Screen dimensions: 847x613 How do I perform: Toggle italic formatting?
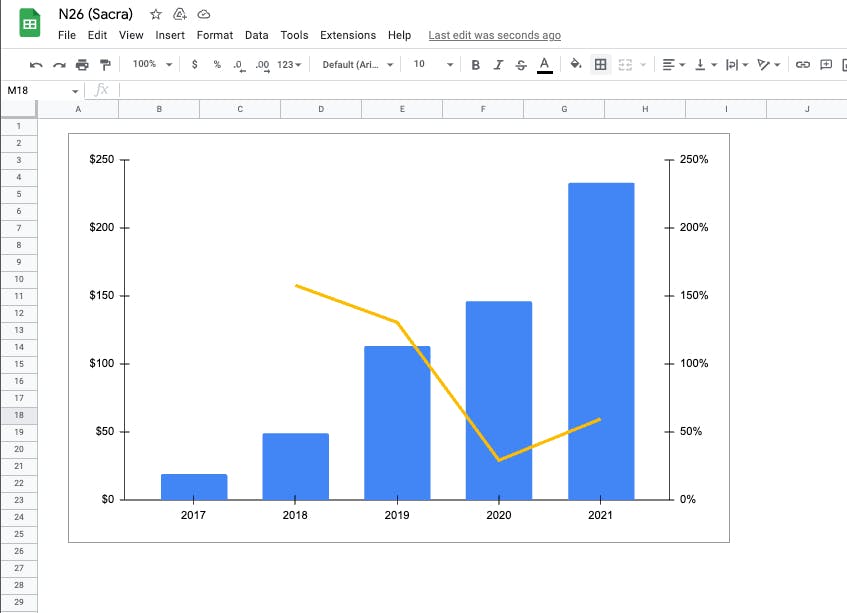(498, 65)
